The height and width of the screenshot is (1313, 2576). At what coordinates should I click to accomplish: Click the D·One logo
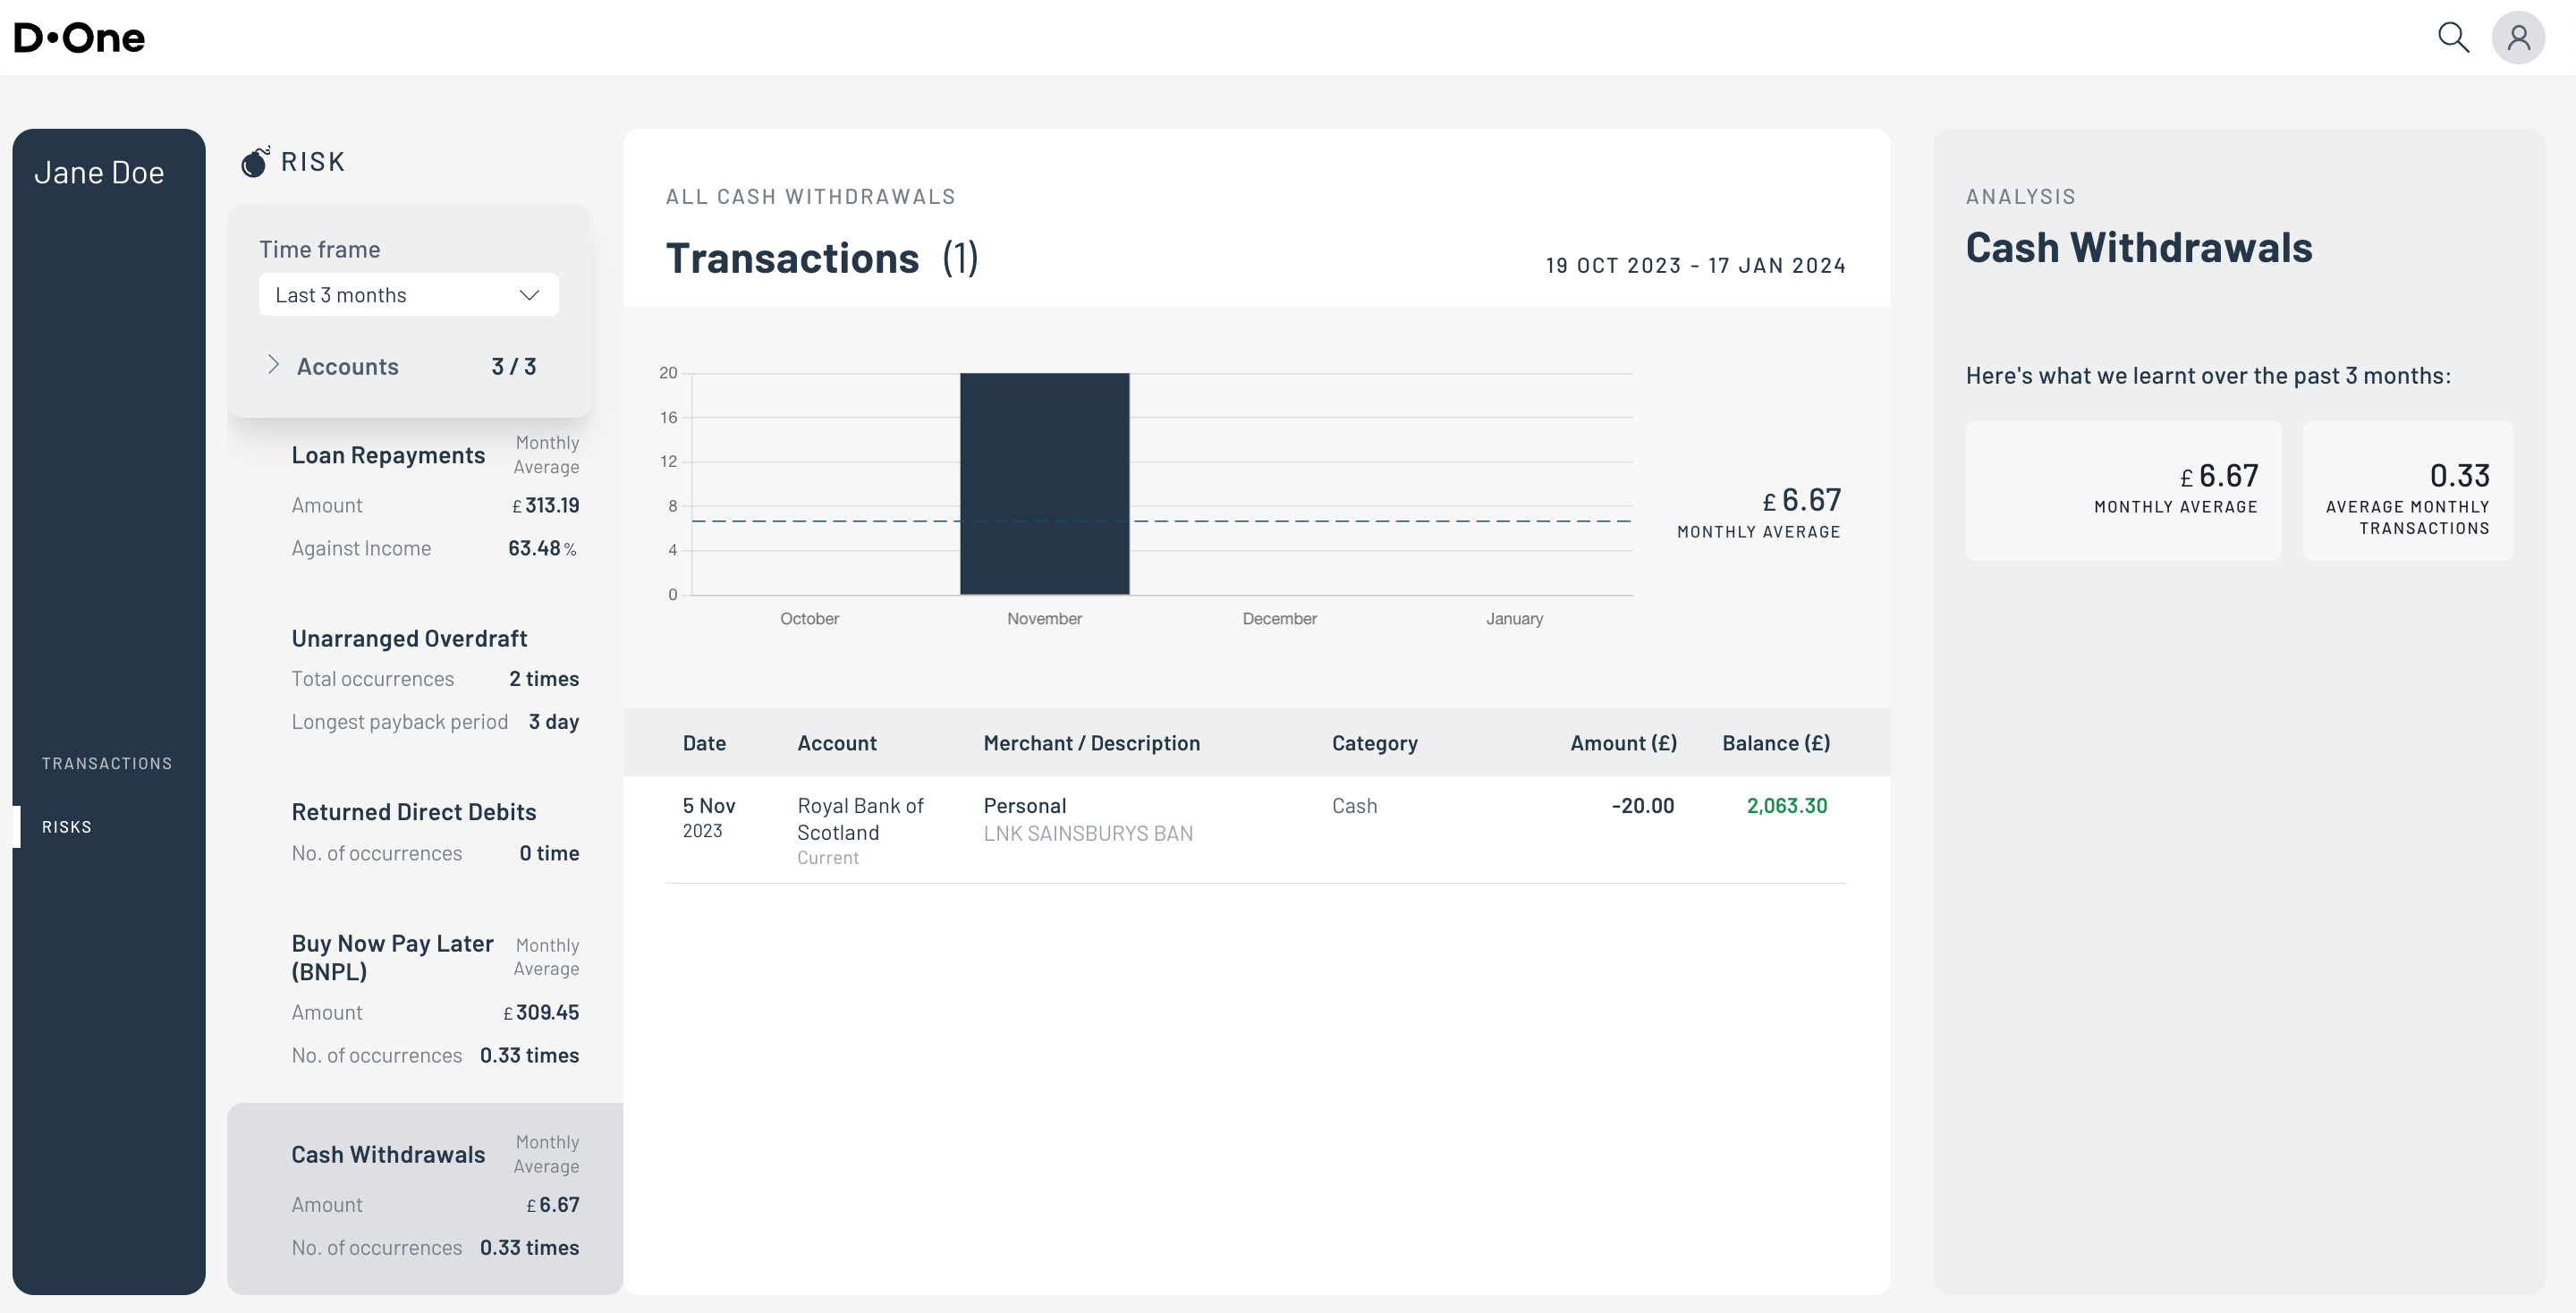coord(80,38)
